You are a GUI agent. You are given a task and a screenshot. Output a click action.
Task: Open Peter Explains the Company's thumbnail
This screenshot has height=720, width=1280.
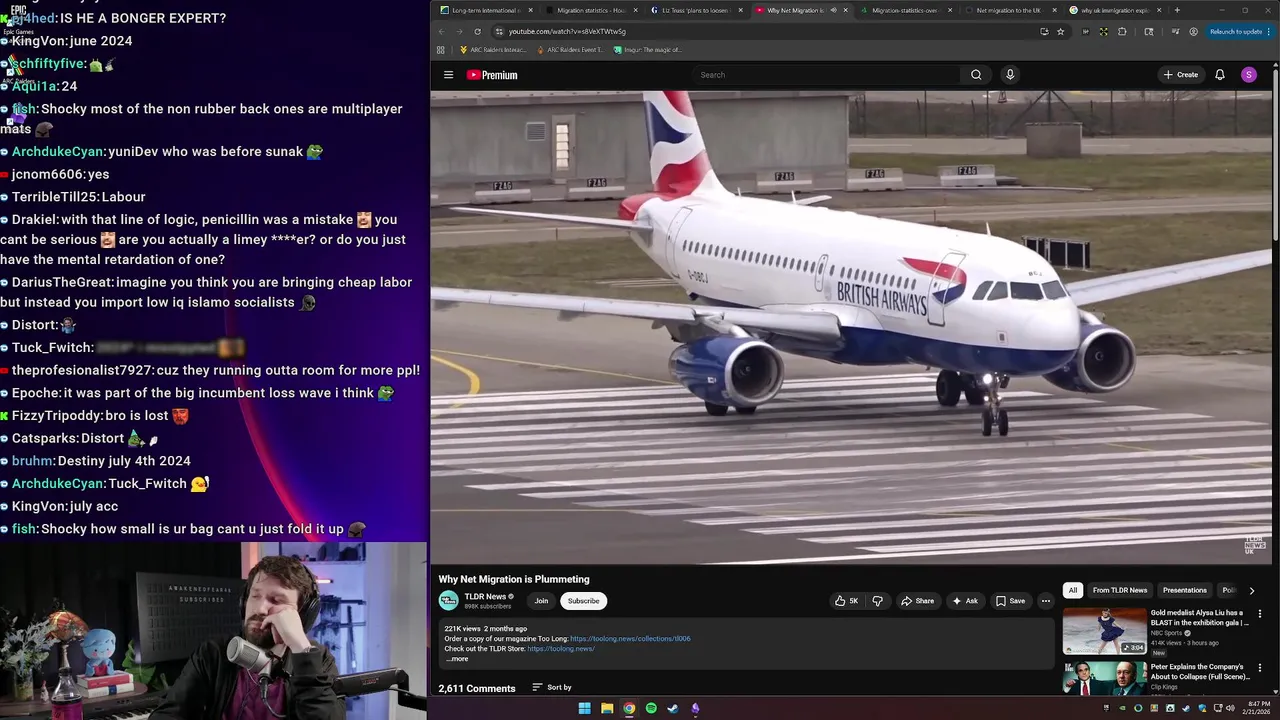[x=1105, y=678]
